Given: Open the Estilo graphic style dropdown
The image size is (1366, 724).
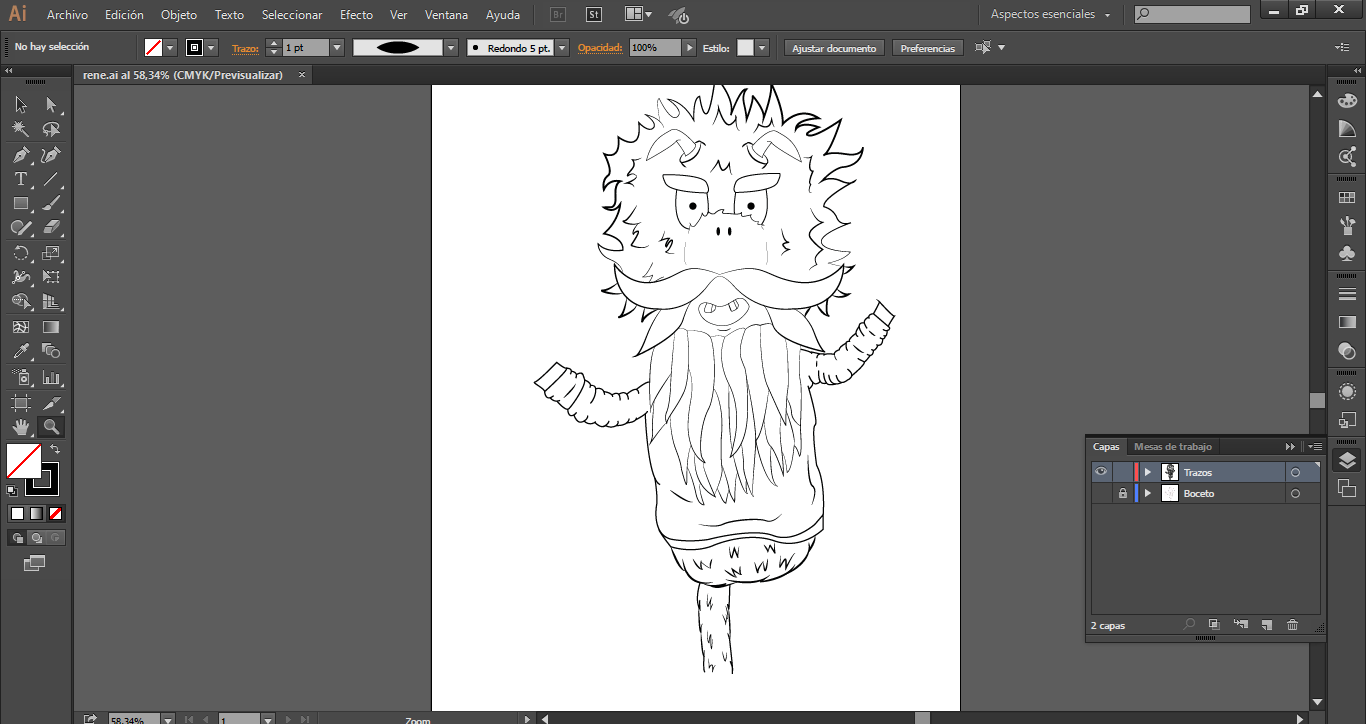Looking at the screenshot, I should [x=762, y=48].
